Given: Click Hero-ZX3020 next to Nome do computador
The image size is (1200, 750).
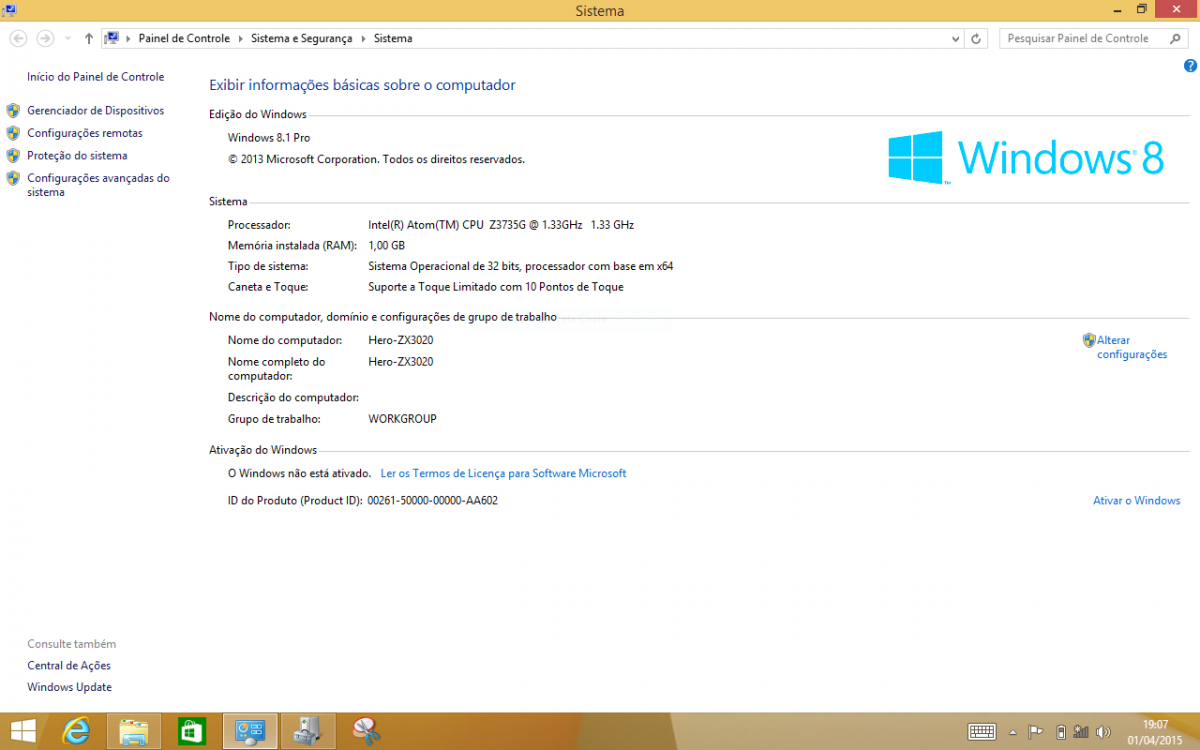Looking at the screenshot, I should (x=401, y=340).
